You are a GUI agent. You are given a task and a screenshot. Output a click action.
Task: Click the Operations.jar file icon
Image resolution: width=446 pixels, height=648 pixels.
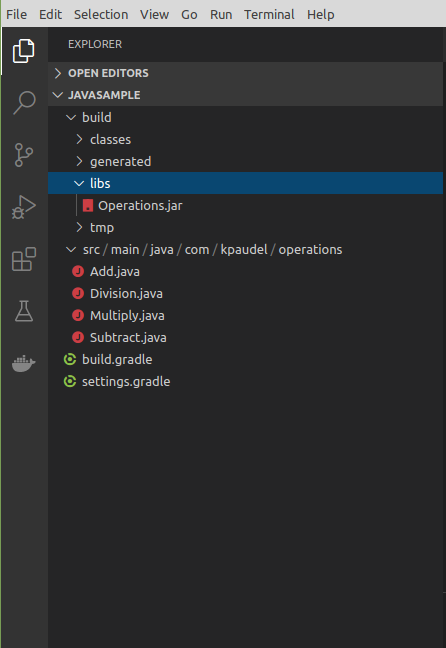[88, 205]
